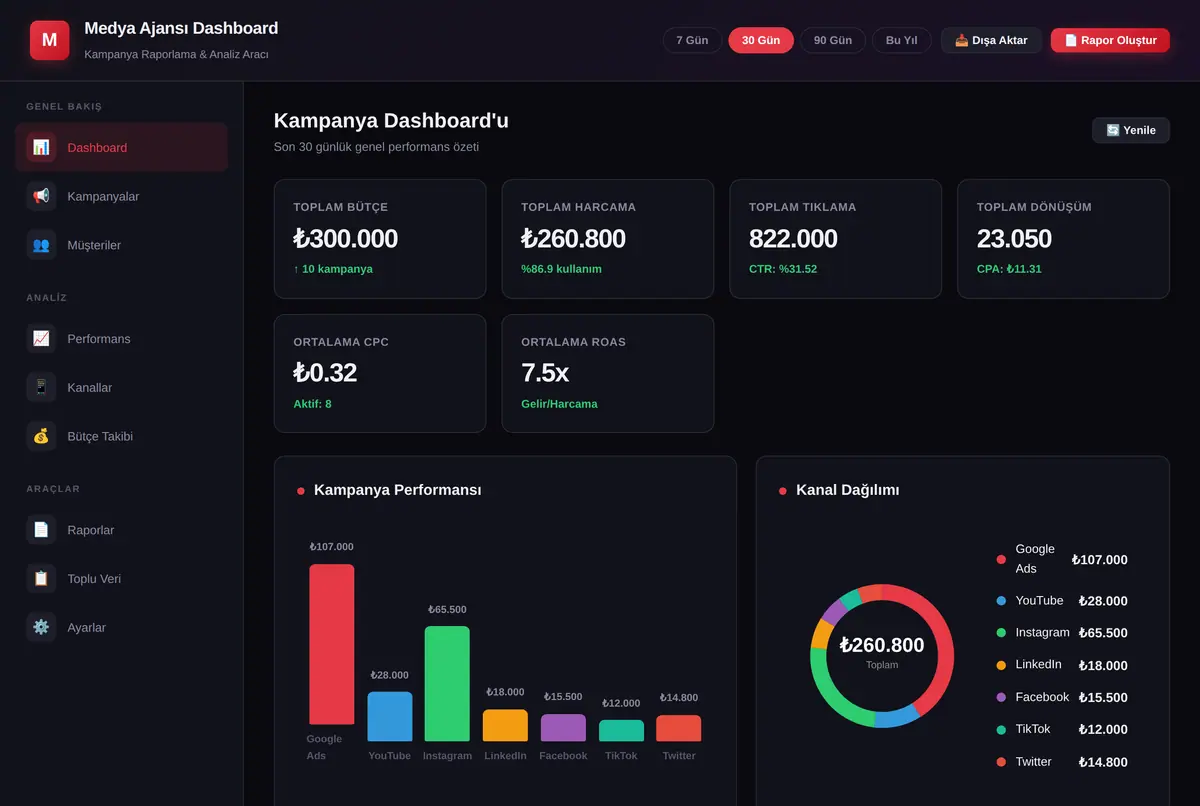The width and height of the screenshot is (1200, 806).
Task: Select the 7 Gün date range
Action: [692, 40]
